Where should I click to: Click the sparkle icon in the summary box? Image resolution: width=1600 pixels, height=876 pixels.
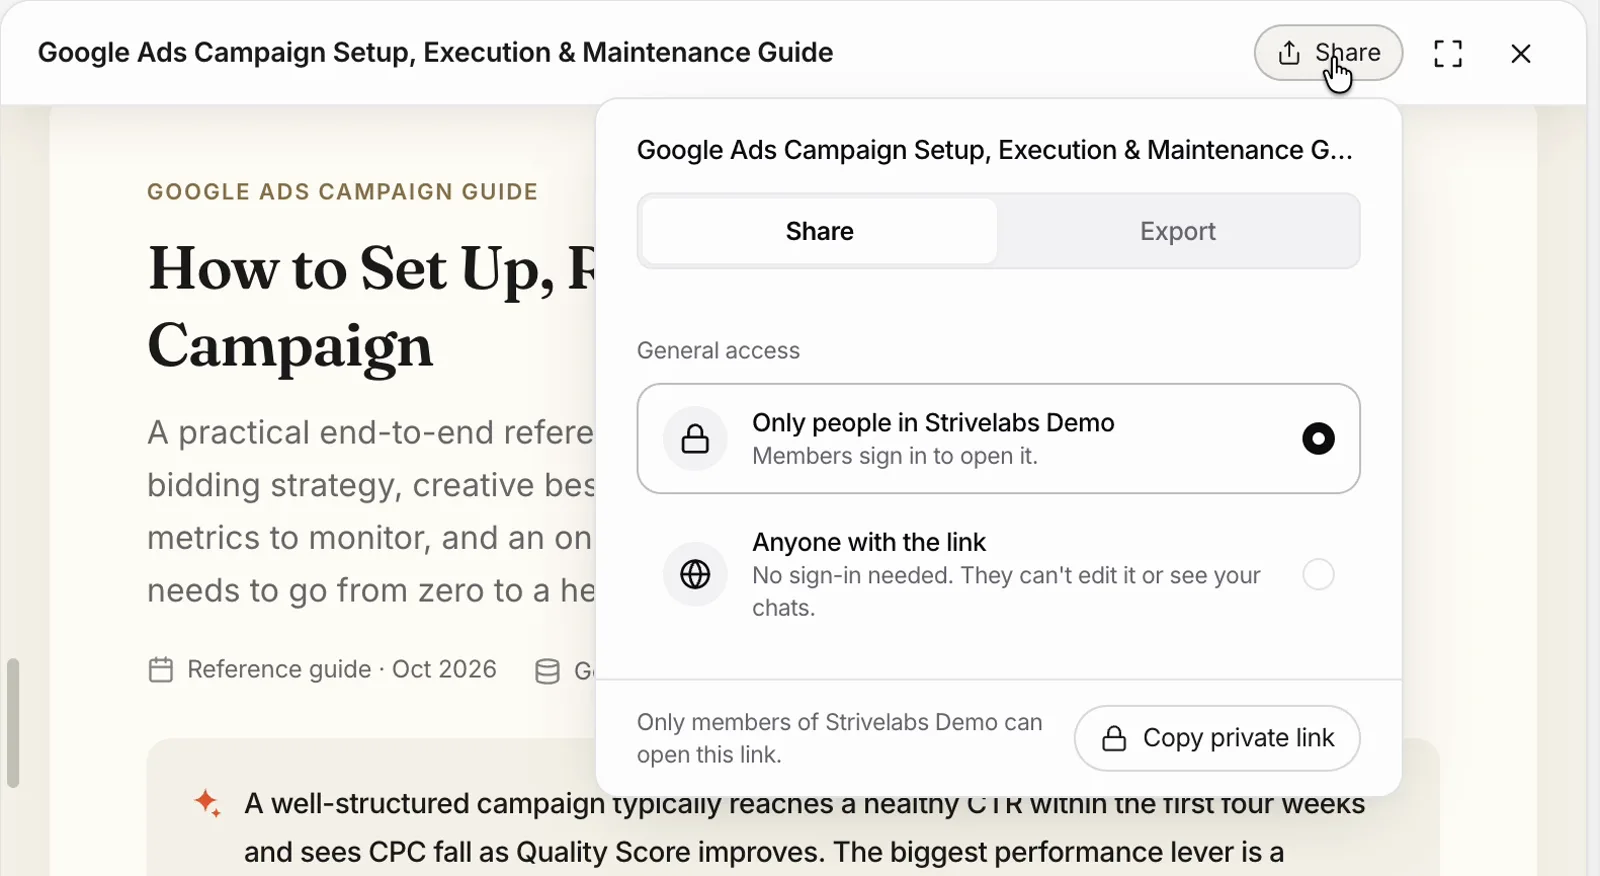tap(207, 803)
